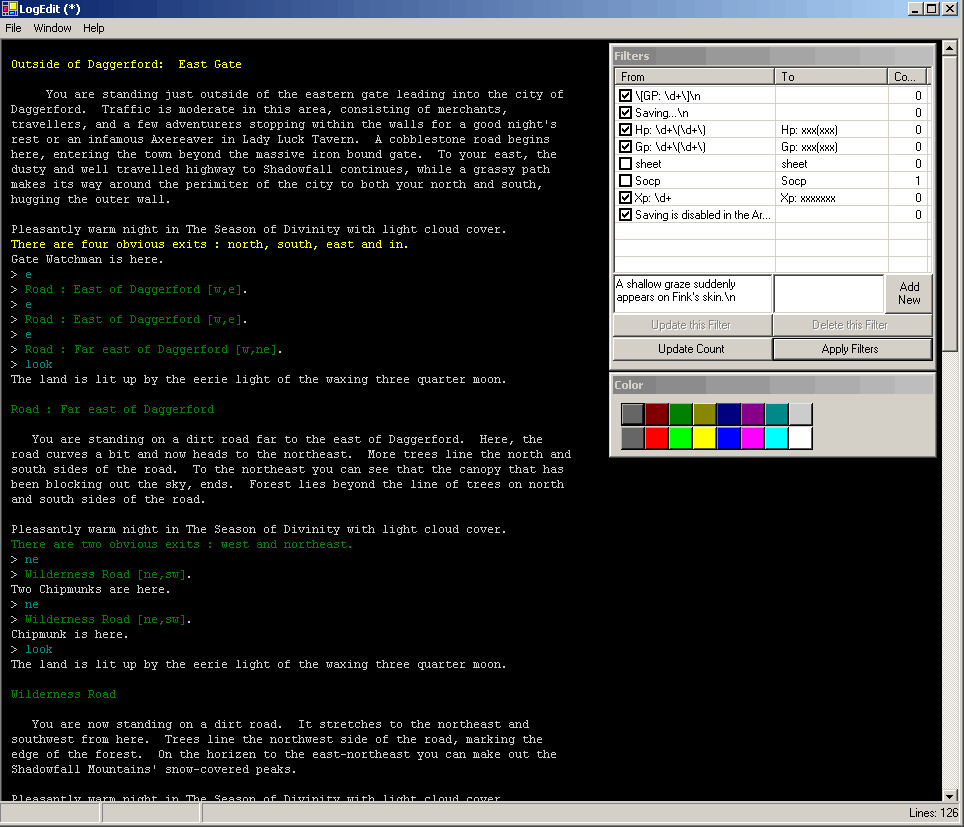This screenshot has width=964, height=827.
Task: Click the Apply Filters button
Action: coord(851,349)
